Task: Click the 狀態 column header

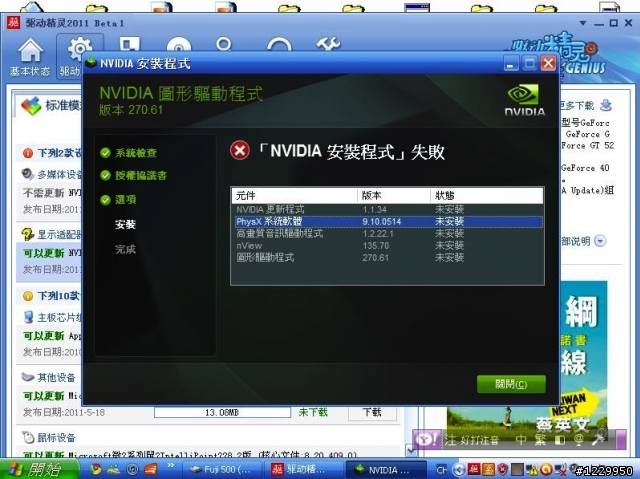Action: click(x=487, y=196)
